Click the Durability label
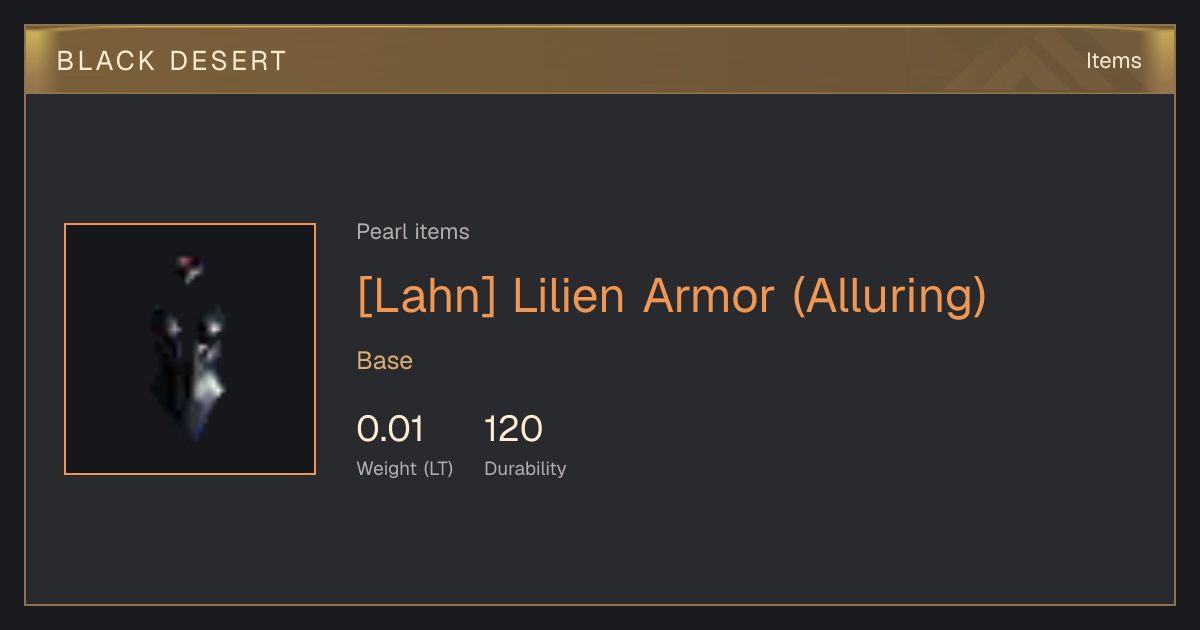 click(525, 468)
